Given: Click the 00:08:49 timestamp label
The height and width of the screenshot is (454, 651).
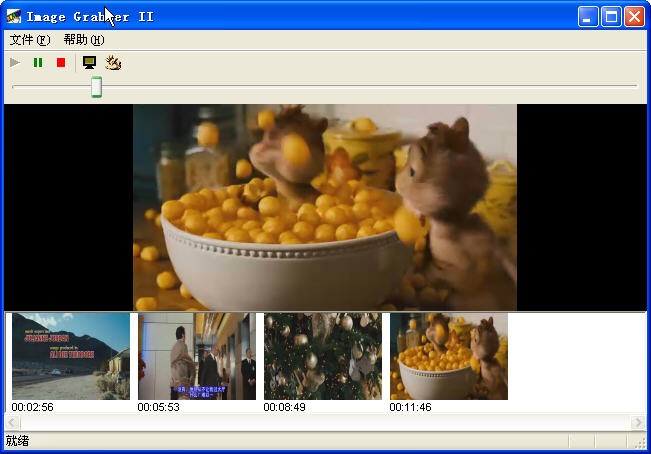Looking at the screenshot, I should click(284, 407).
